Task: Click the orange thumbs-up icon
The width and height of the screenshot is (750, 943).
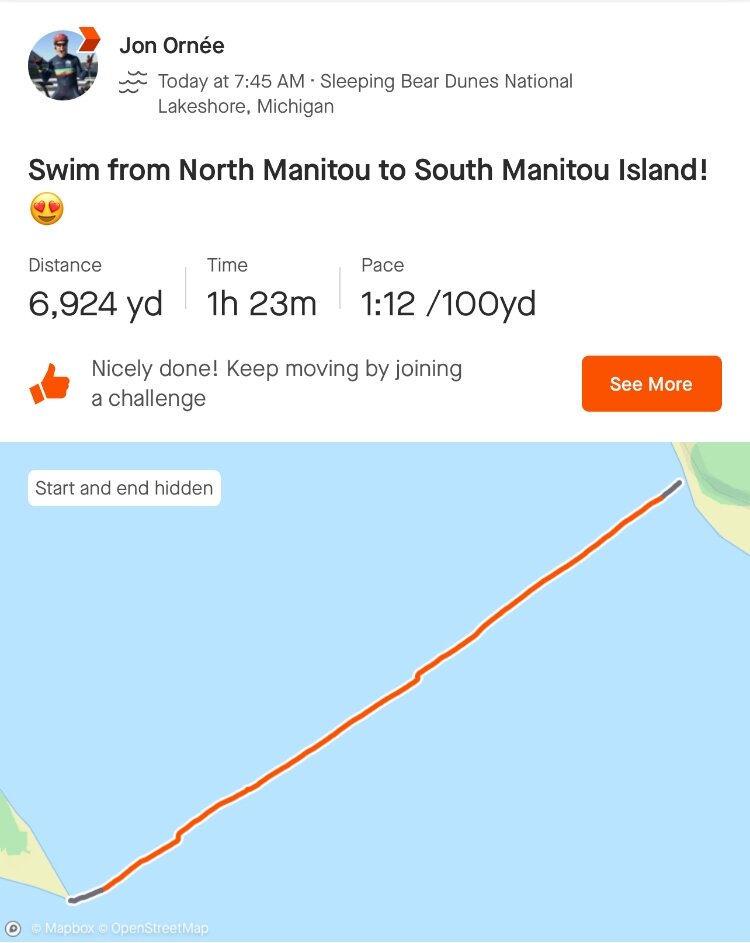Action: click(50, 384)
